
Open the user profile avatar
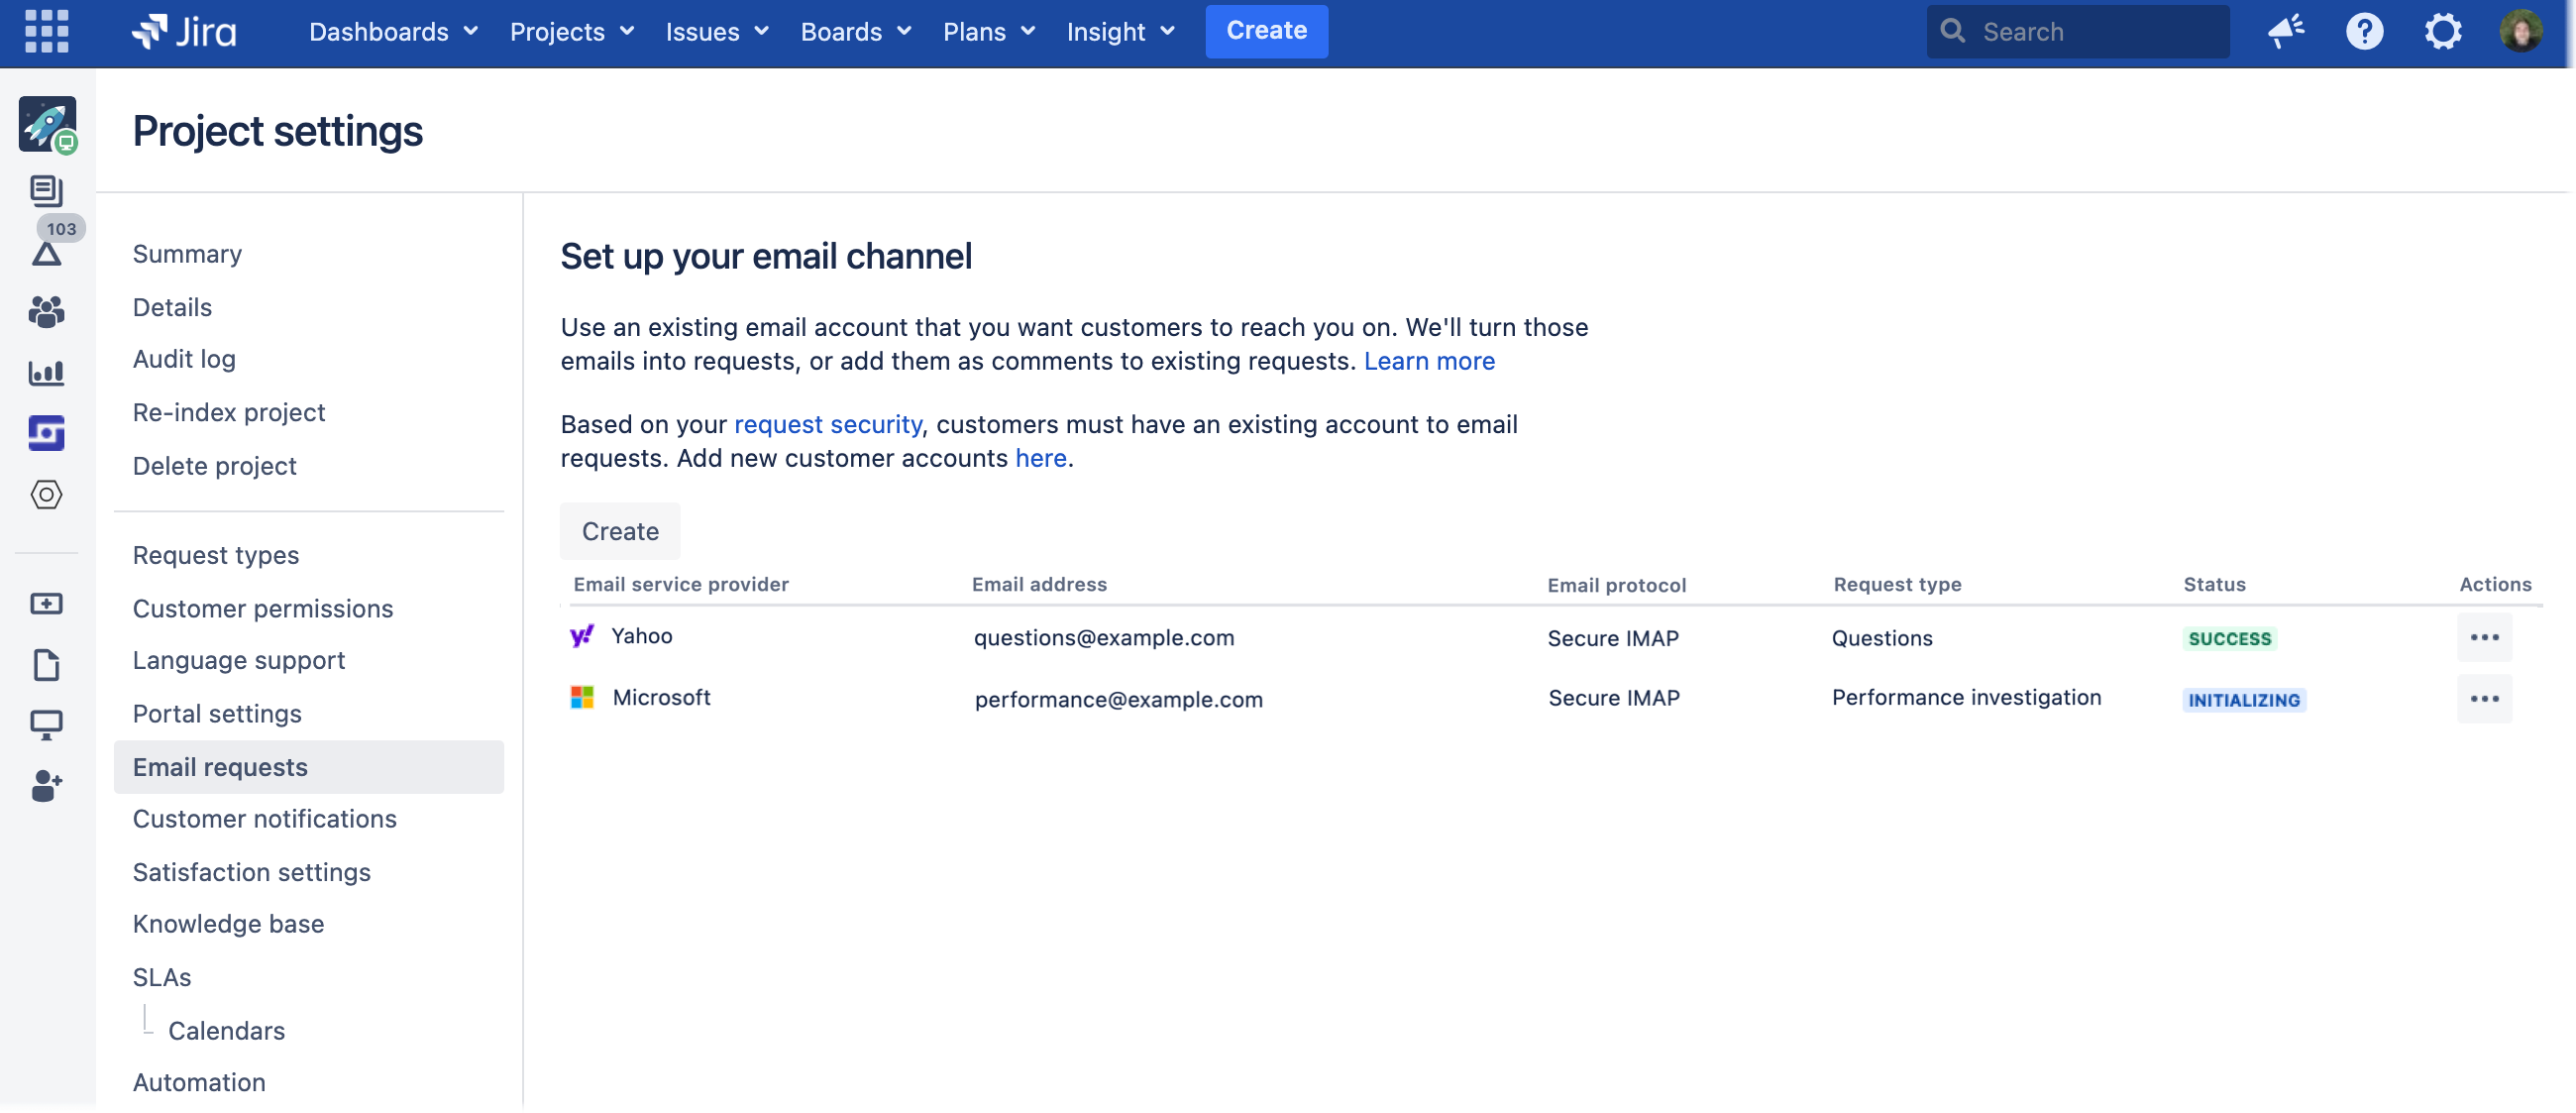[x=2520, y=31]
